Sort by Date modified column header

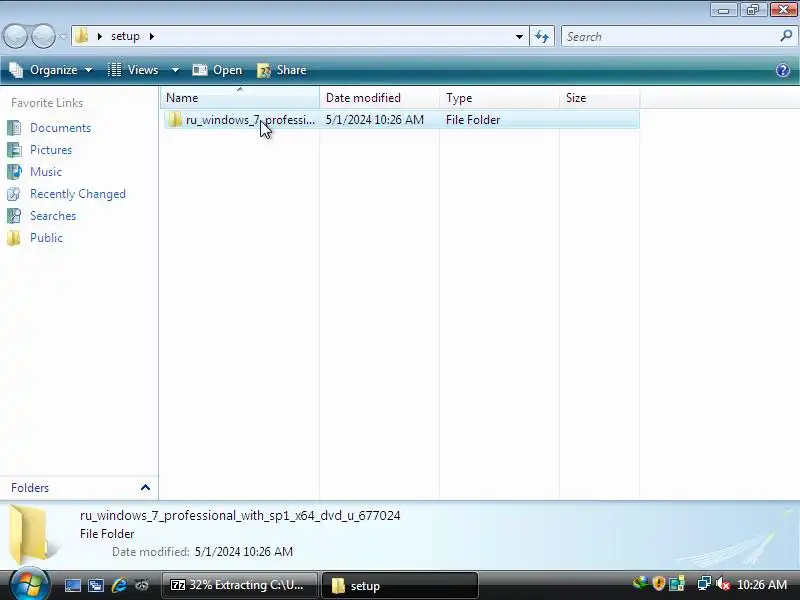point(379,97)
